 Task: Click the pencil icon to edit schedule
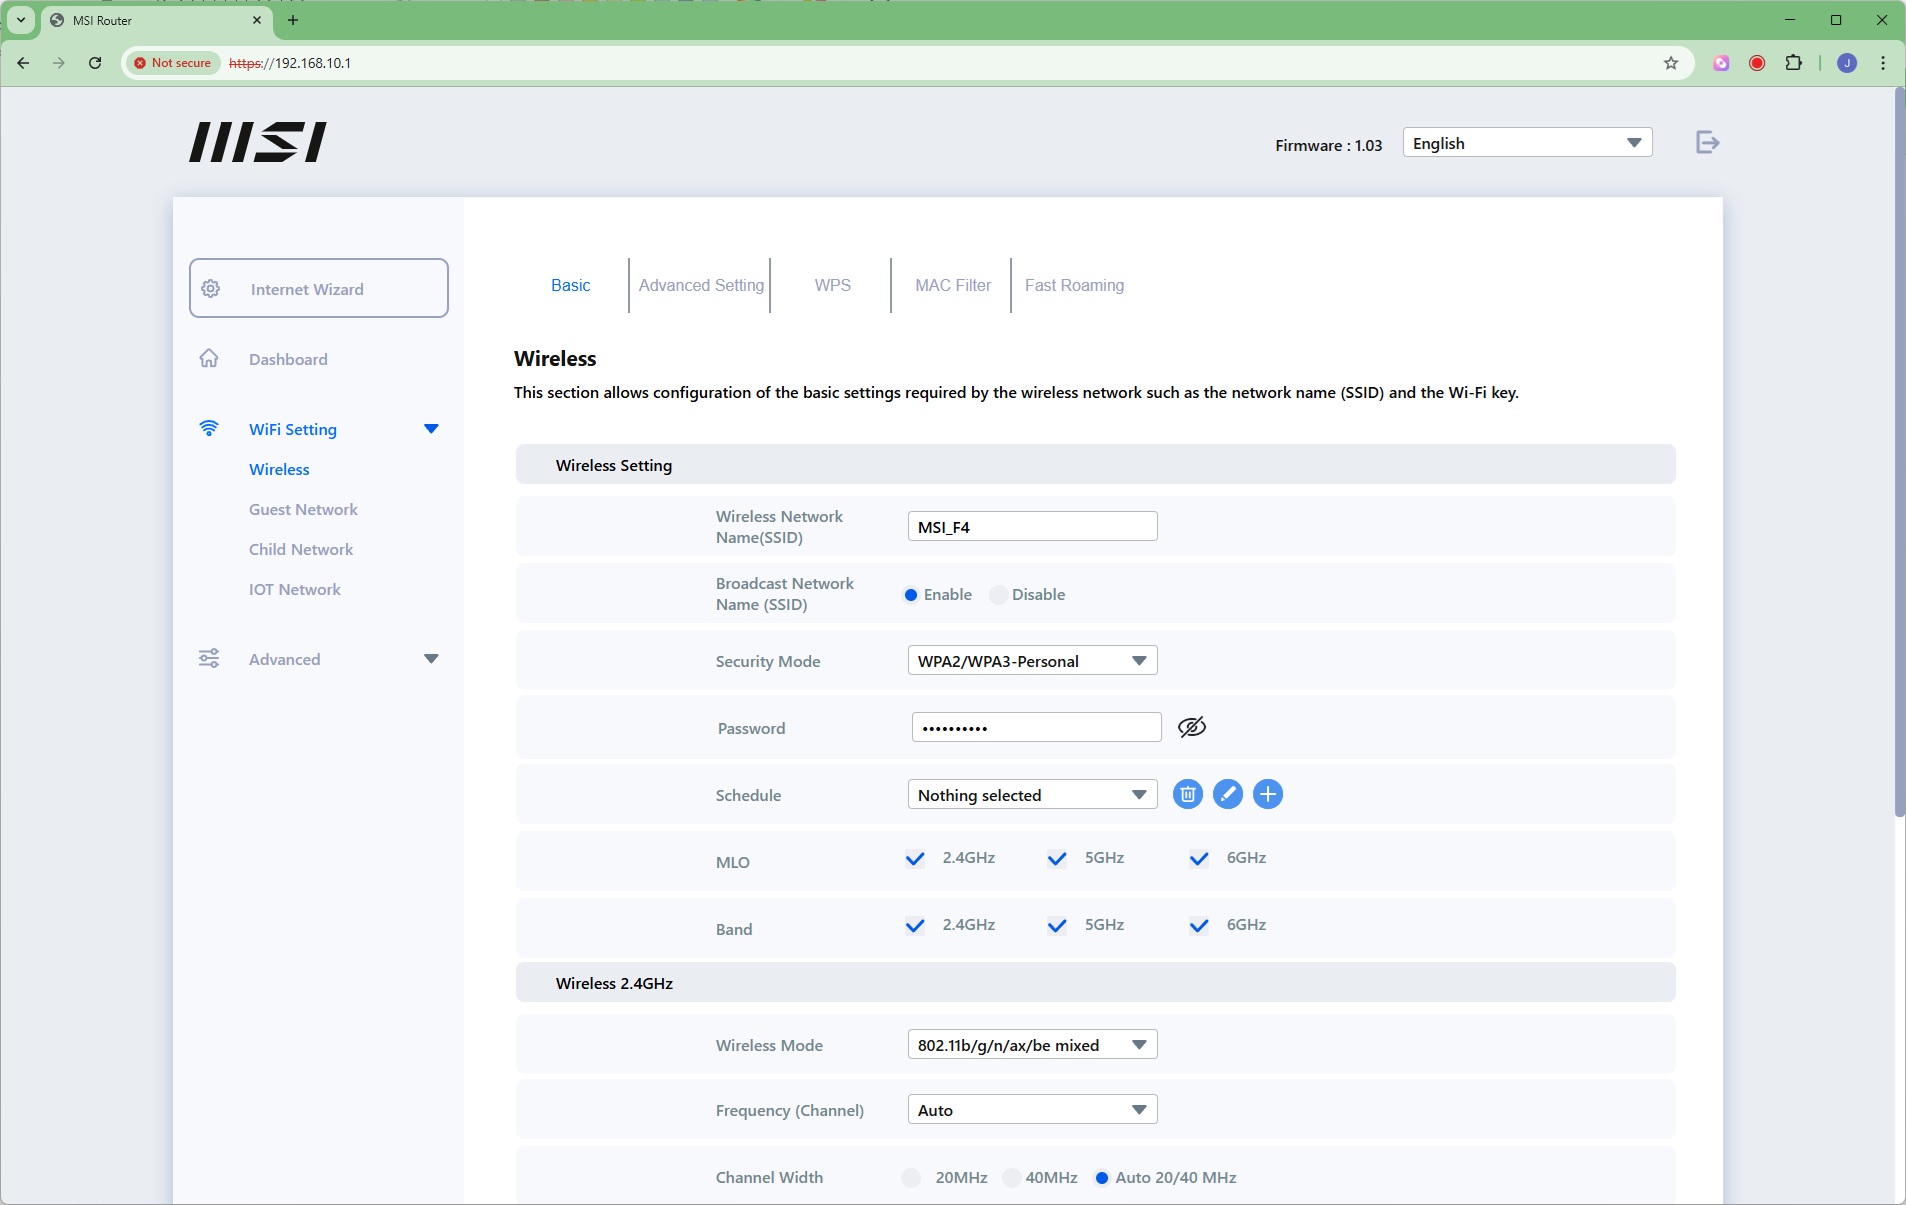click(1227, 795)
